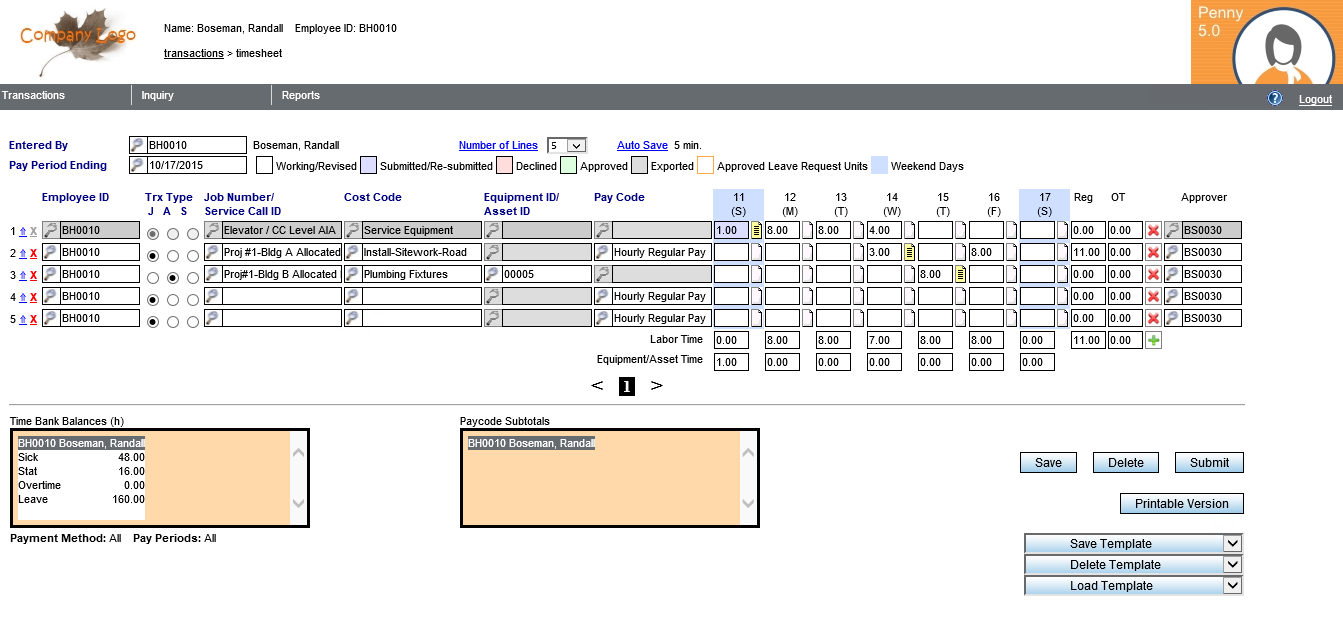This screenshot has width=1343, height=617.
Task: Click the red X clear icon in row 2
Action: [x=1153, y=253]
